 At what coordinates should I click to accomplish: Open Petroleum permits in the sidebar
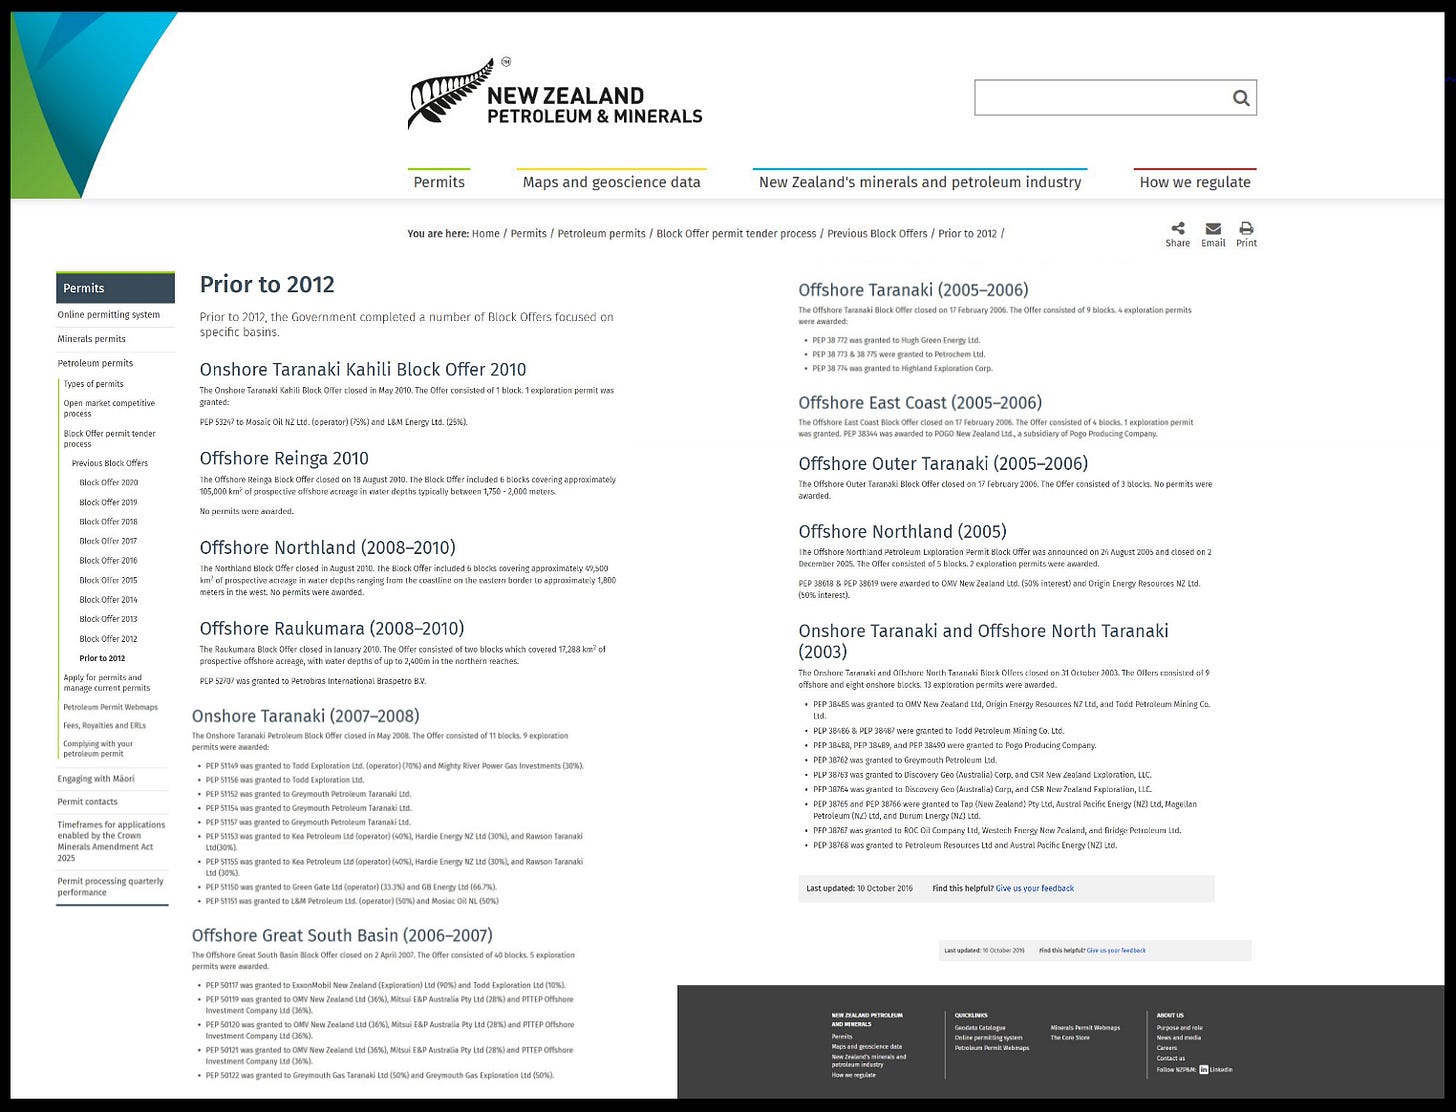[x=95, y=363]
